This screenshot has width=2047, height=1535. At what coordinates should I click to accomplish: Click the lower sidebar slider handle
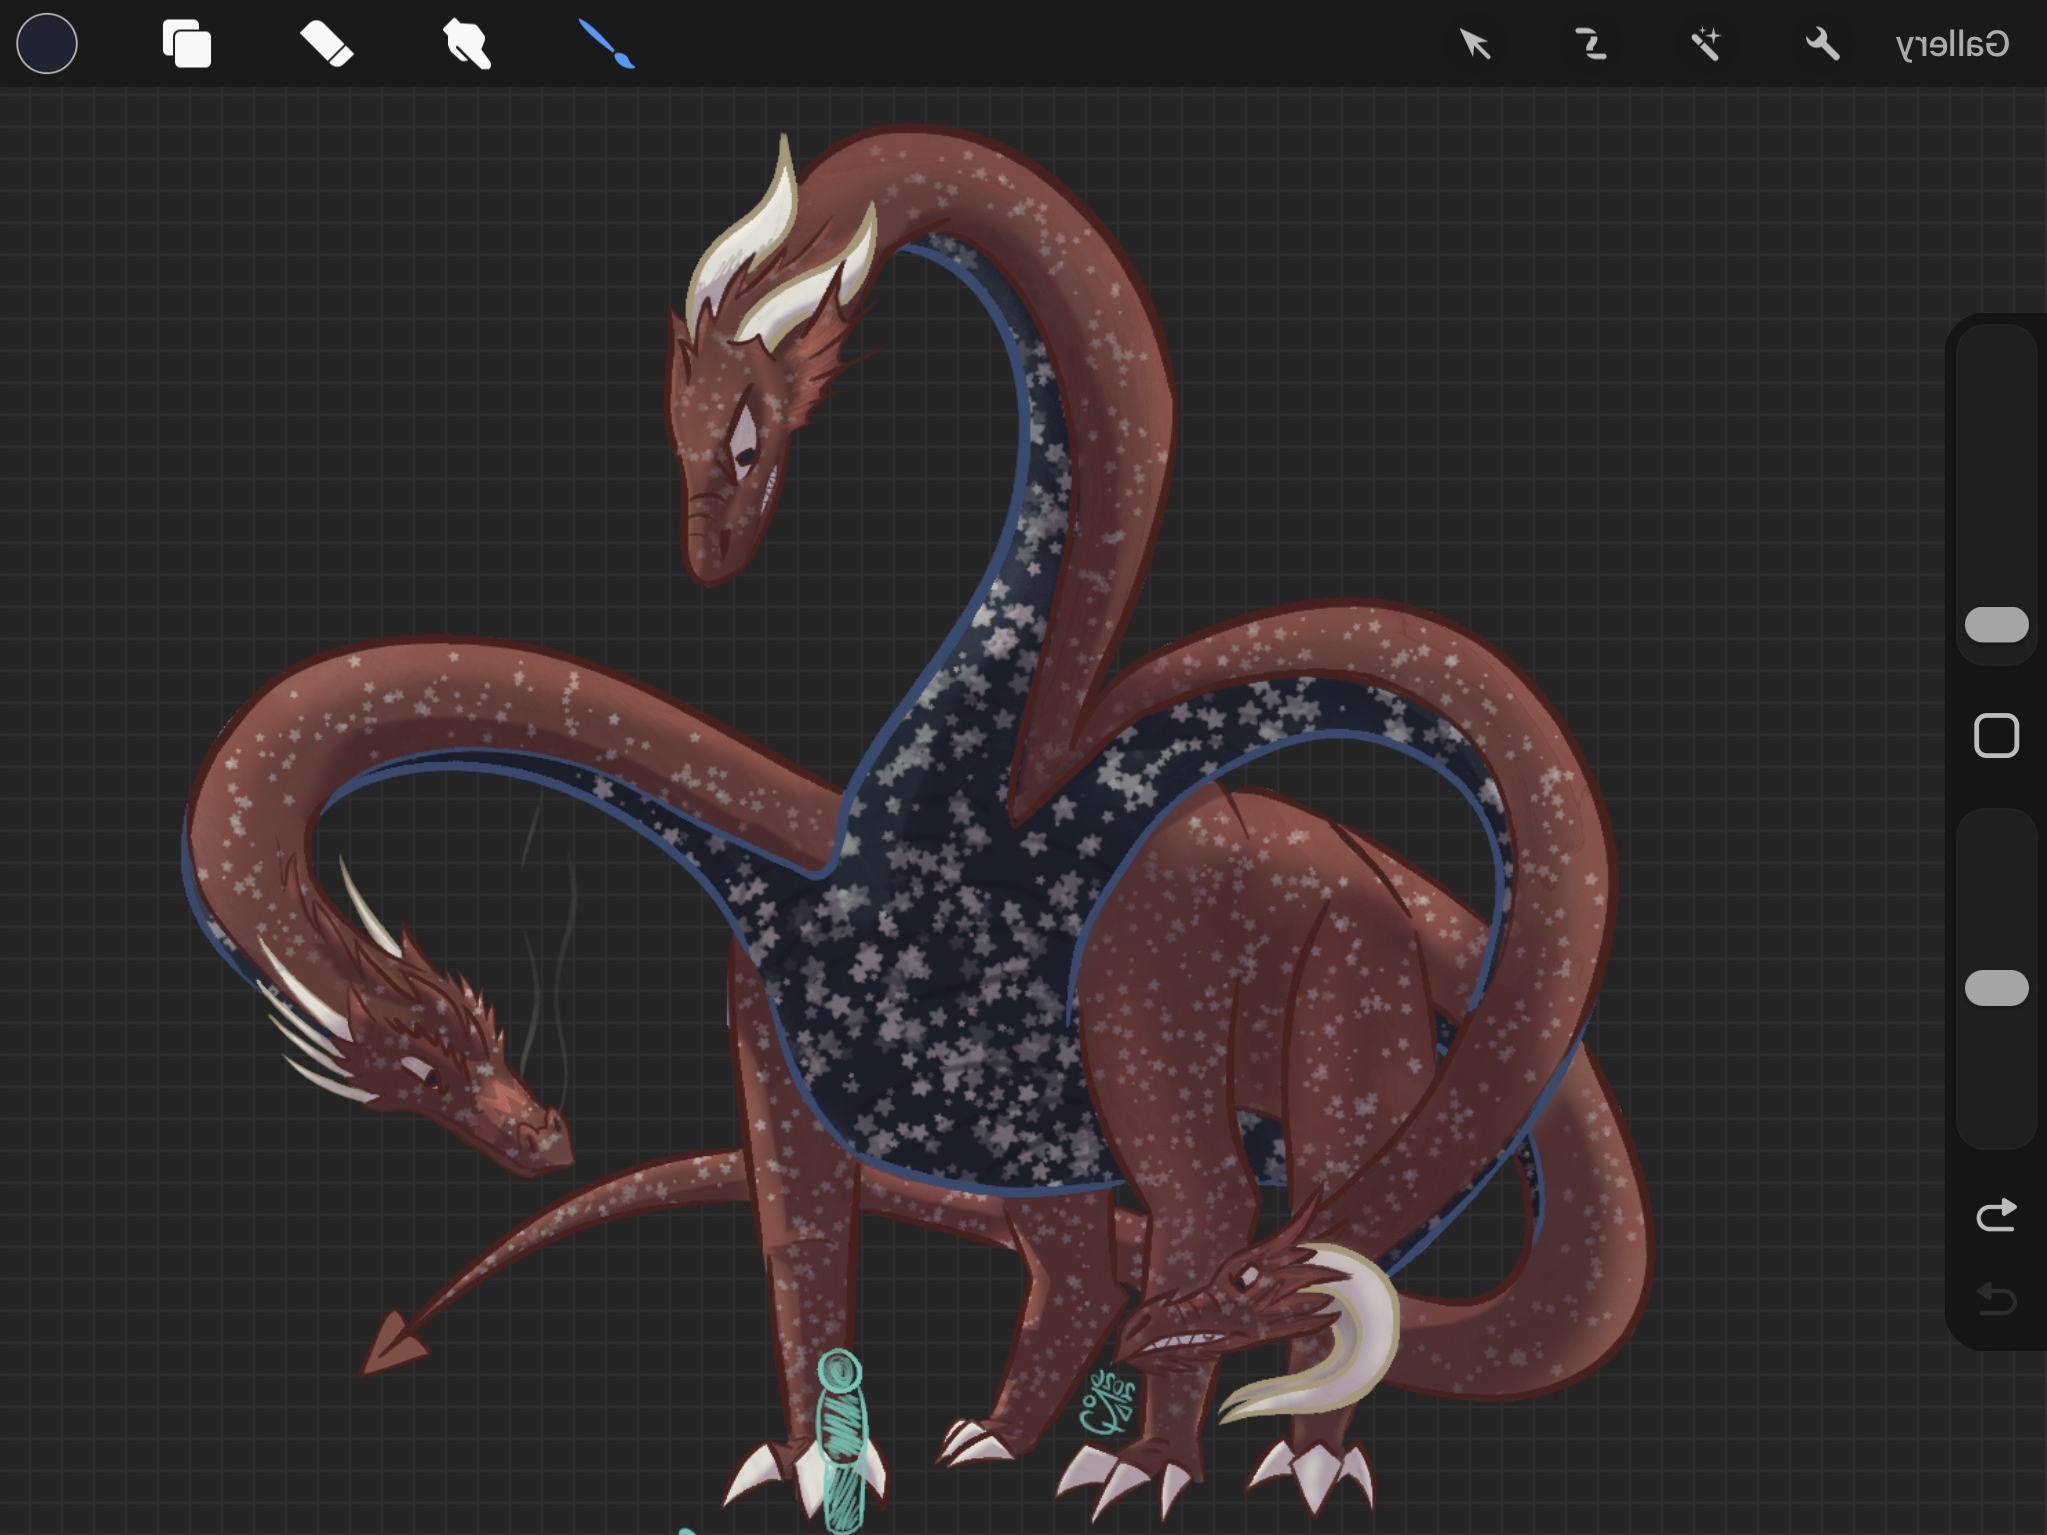coord(1996,988)
